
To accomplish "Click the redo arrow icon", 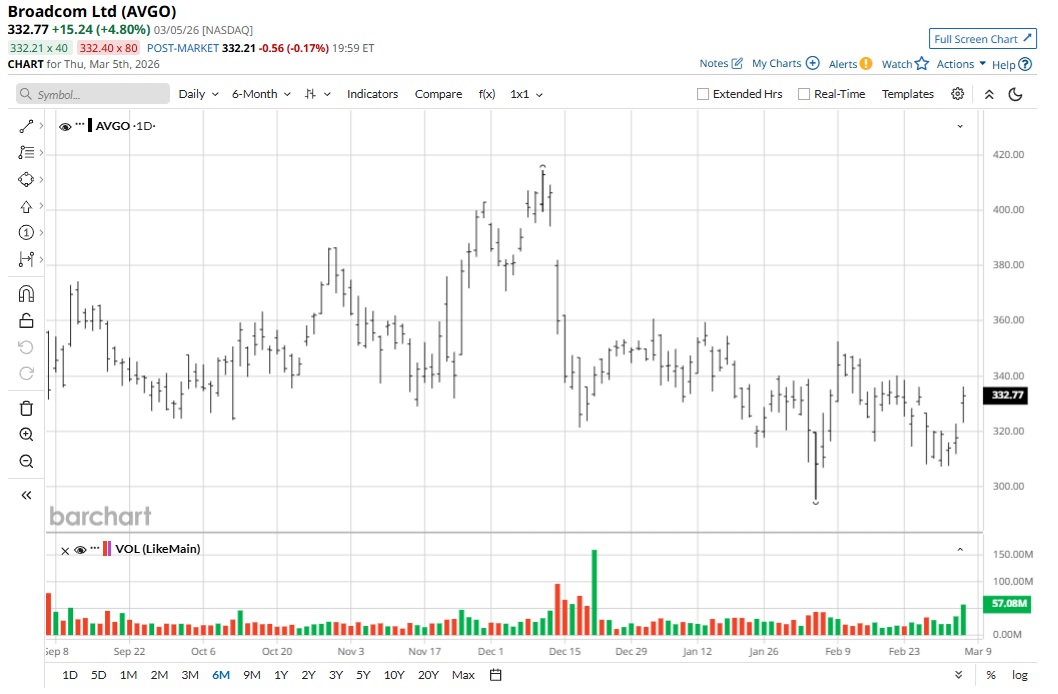I will [26, 374].
